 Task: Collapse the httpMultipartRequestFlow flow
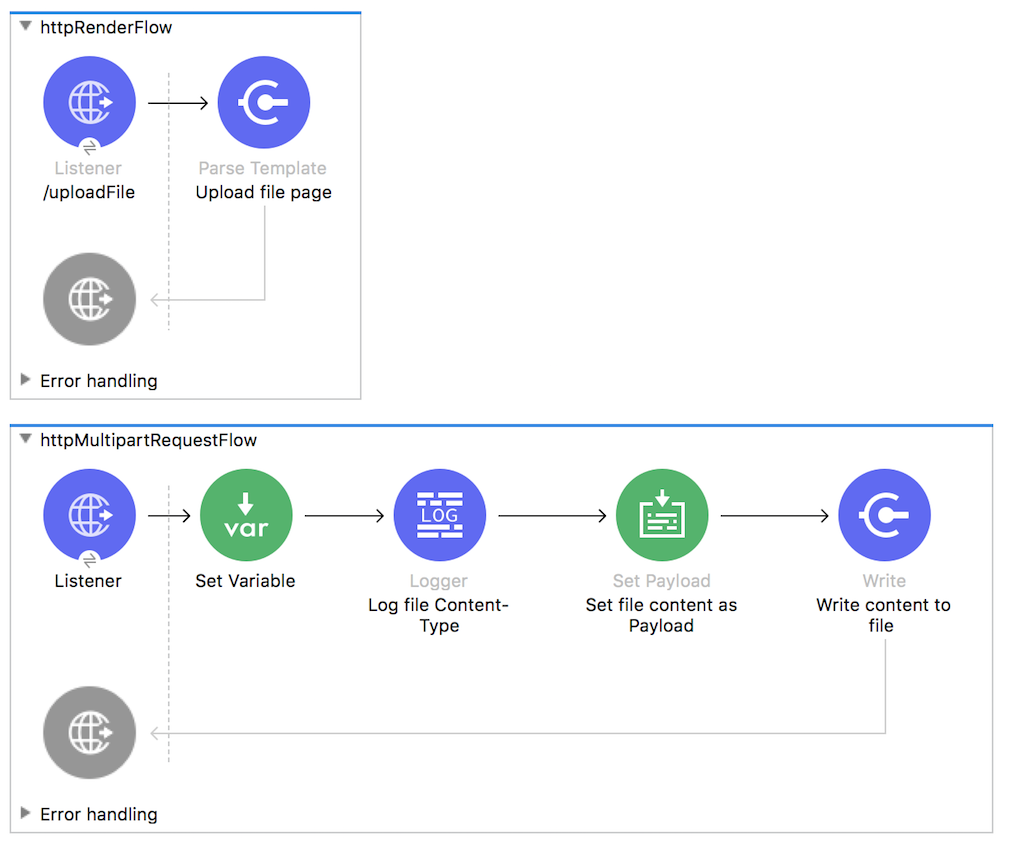tap(25, 439)
